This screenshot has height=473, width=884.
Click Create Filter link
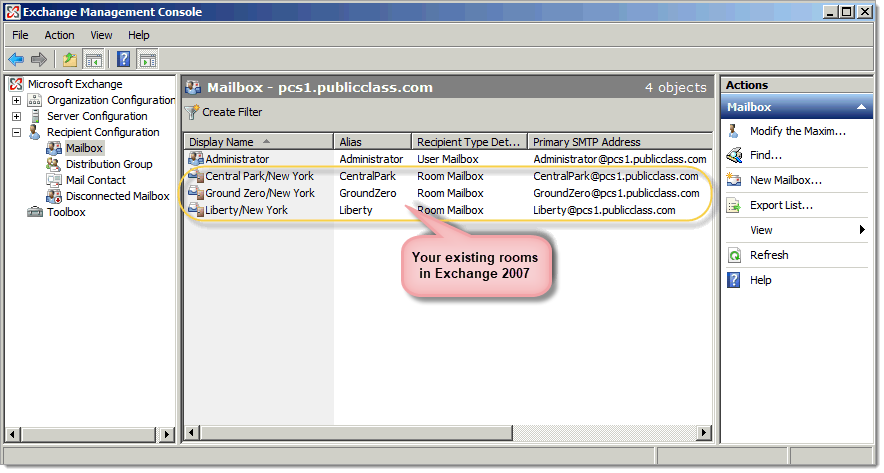point(232,112)
